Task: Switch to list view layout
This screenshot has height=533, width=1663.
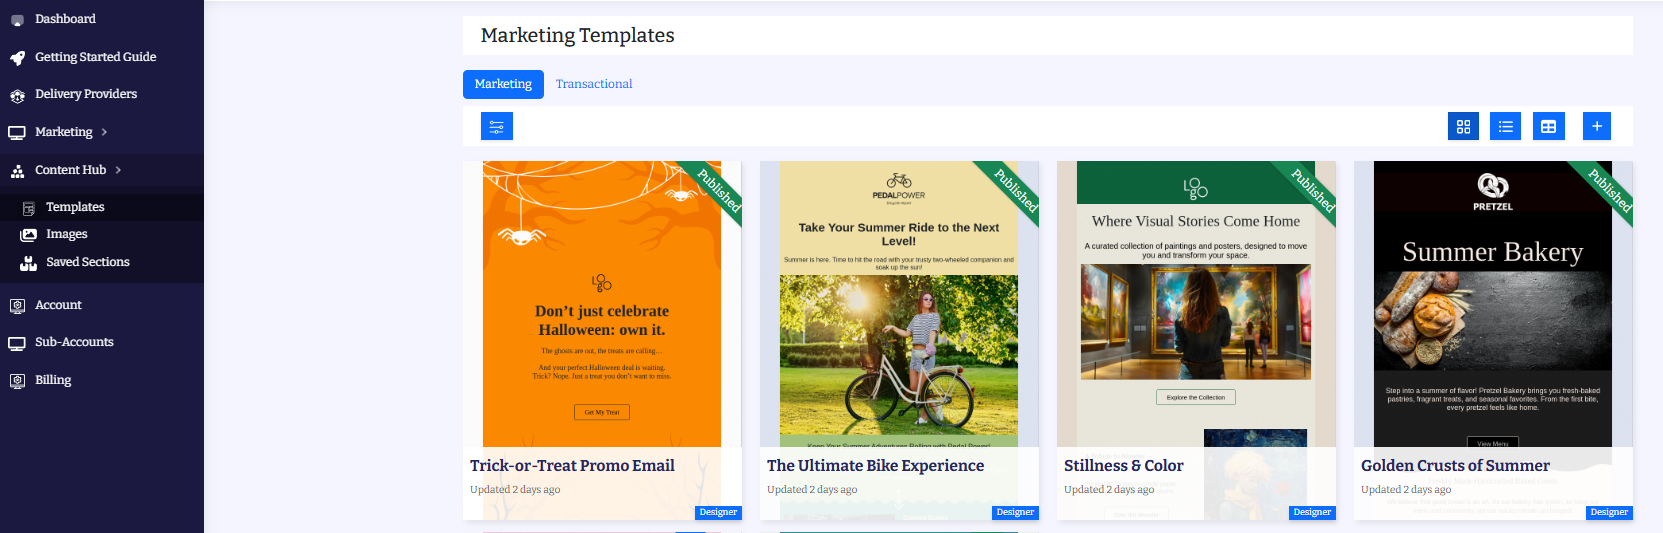Action: 1505,126
